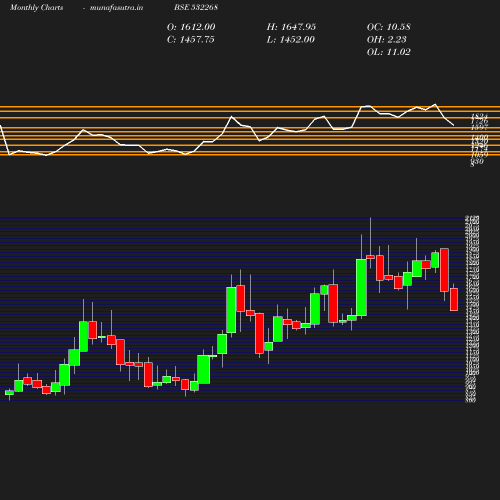Click the 'OC: 10.58' reading
Viewport: 500px width, 500px height.
tap(389, 27)
